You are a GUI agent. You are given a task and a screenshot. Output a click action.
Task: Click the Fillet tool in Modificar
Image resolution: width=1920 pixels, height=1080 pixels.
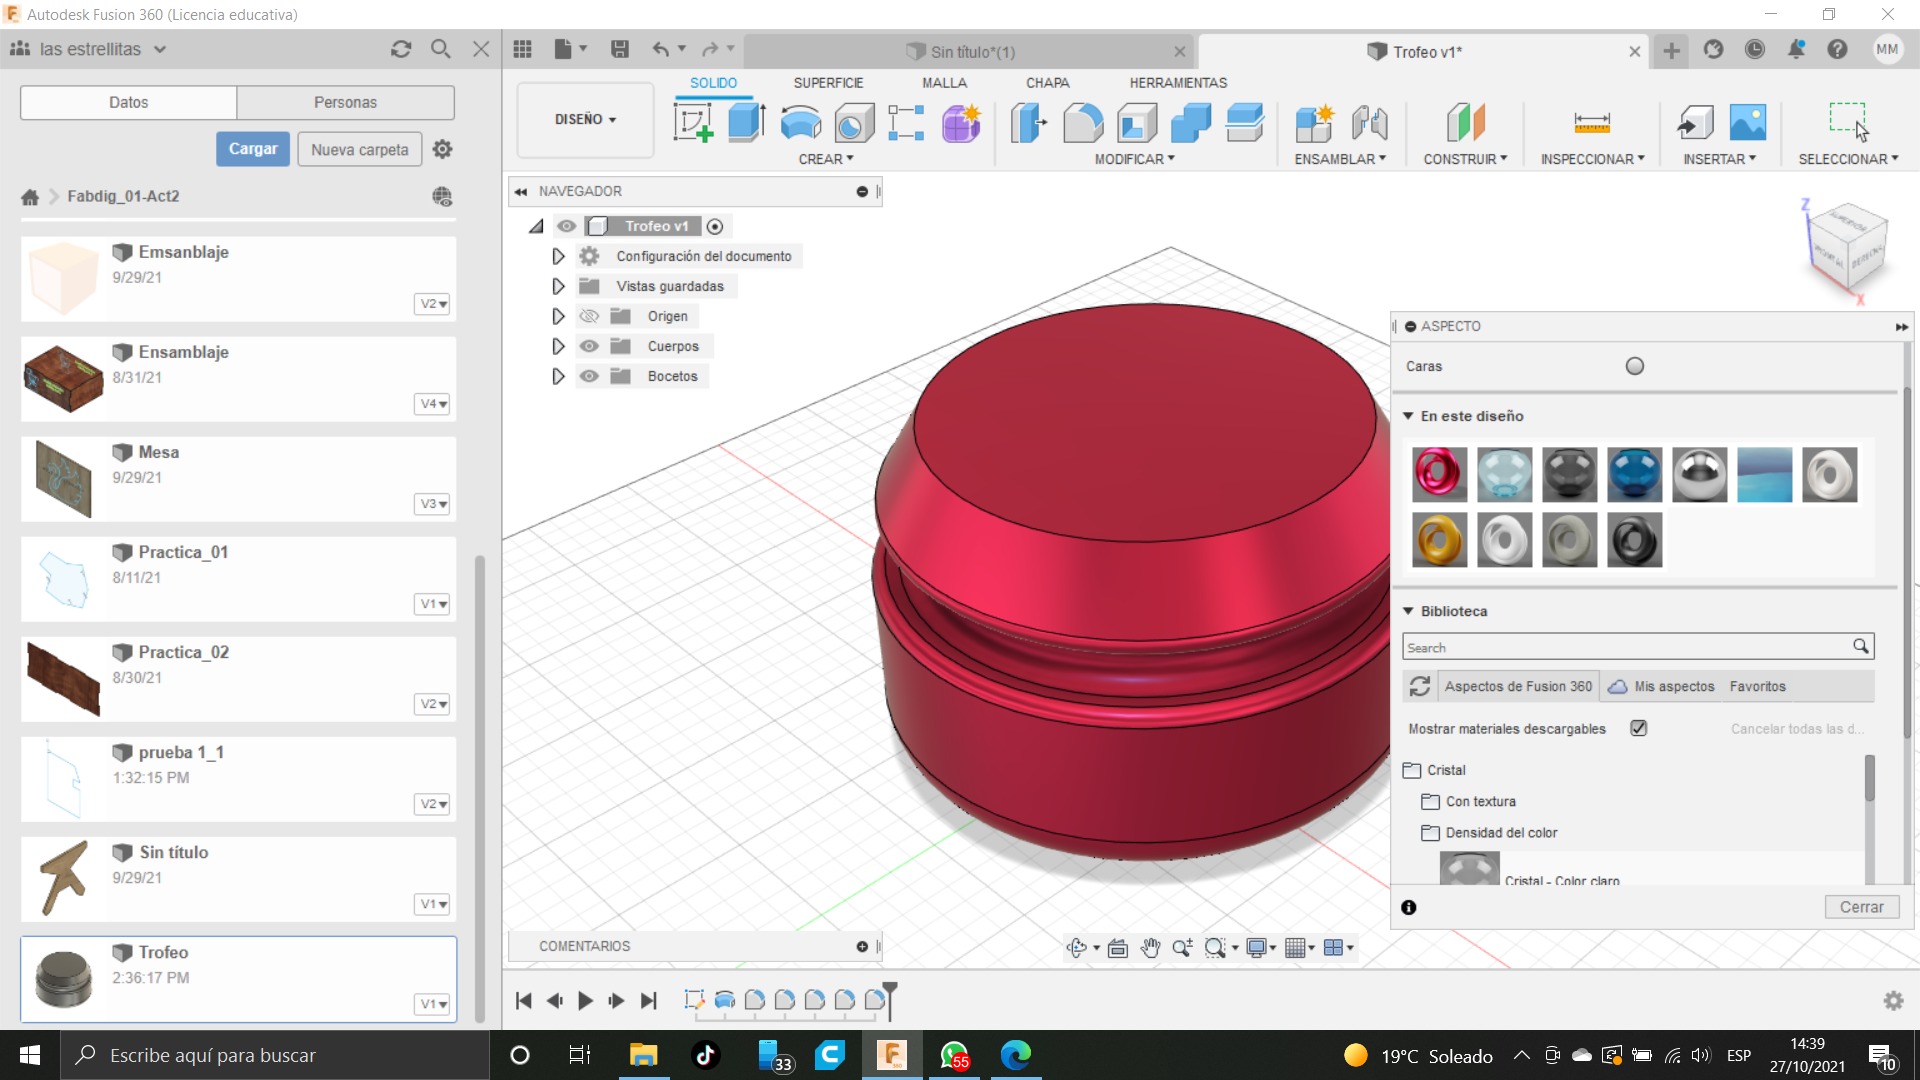pos(1082,123)
